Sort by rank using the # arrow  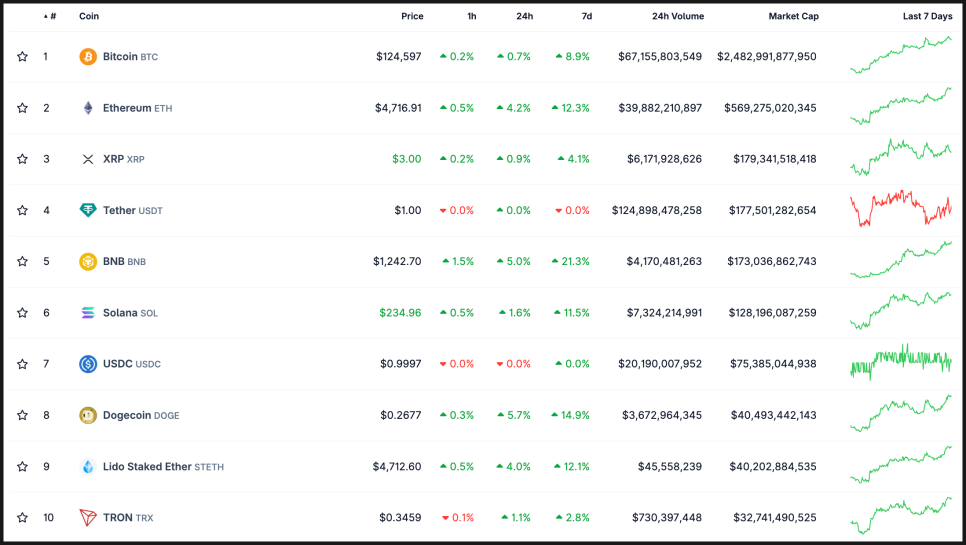(49, 16)
